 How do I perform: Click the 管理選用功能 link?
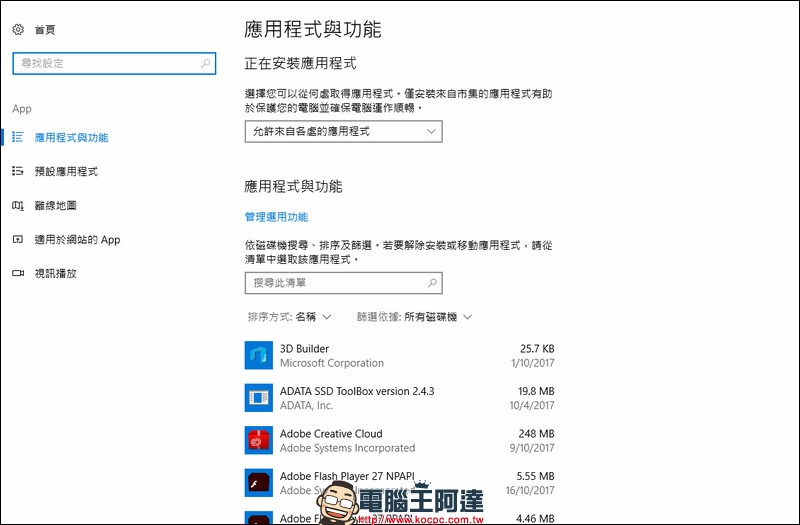(x=277, y=217)
